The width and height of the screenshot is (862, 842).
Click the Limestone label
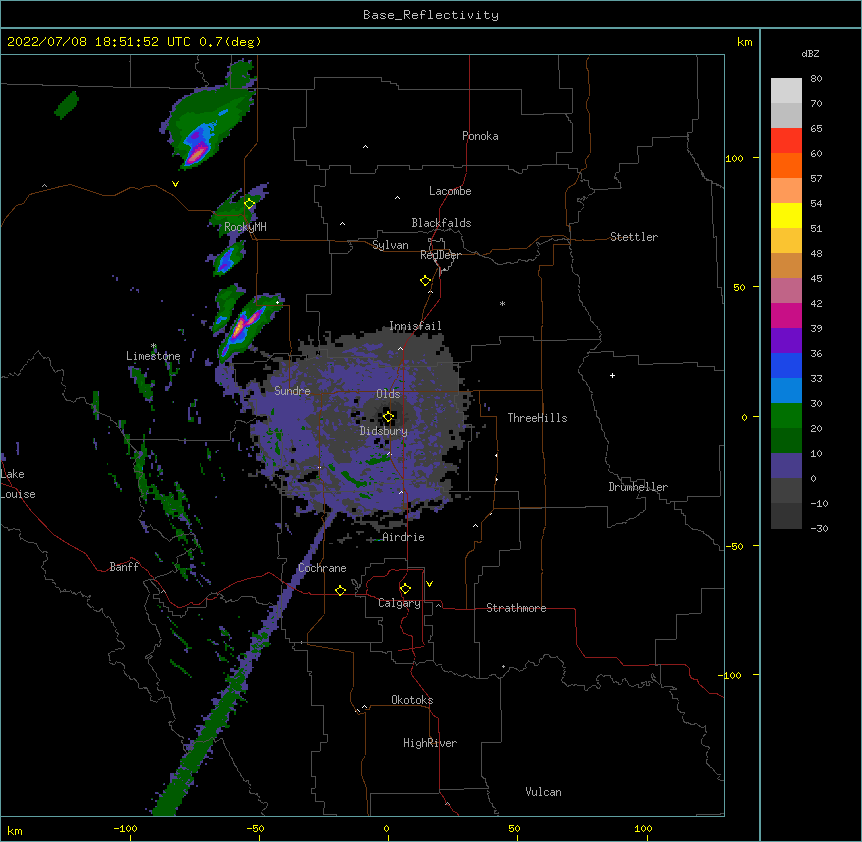pos(153,356)
